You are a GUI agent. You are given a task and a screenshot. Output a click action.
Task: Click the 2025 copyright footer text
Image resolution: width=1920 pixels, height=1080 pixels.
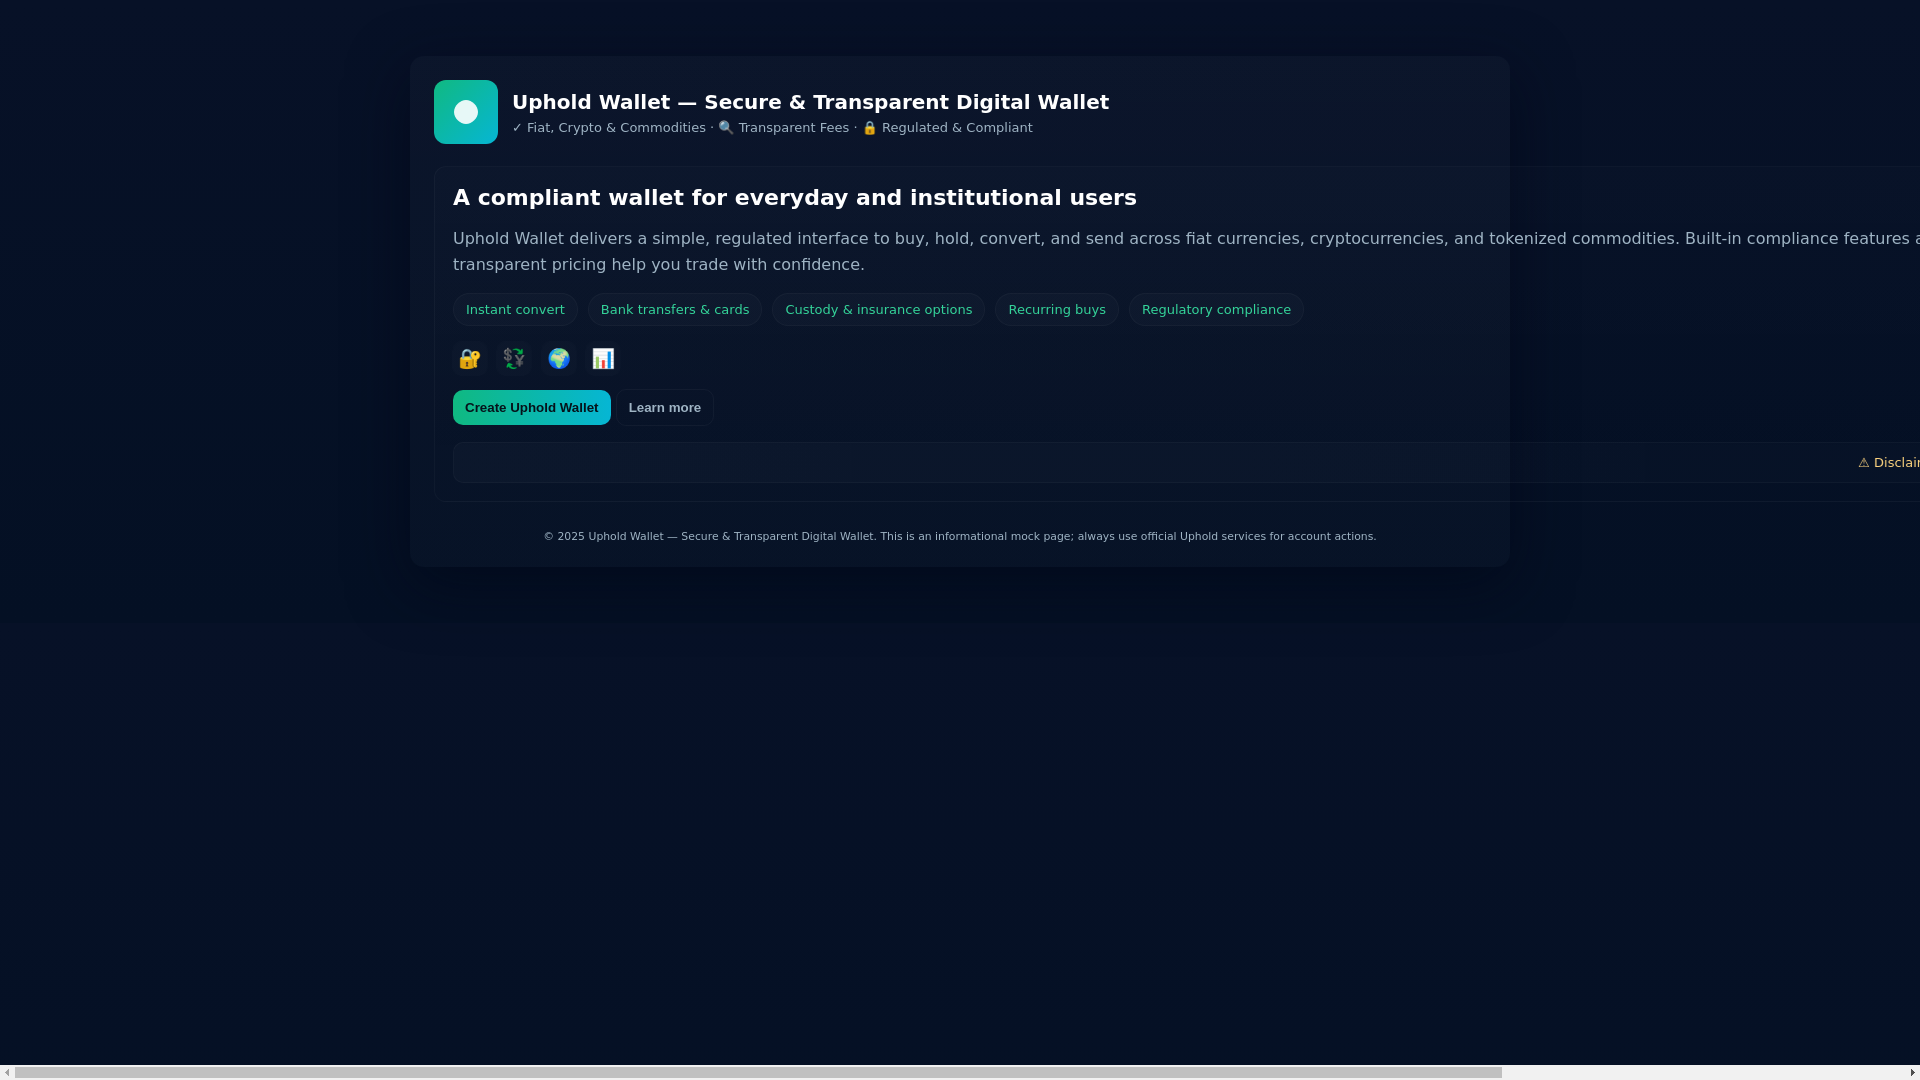[x=960, y=537]
